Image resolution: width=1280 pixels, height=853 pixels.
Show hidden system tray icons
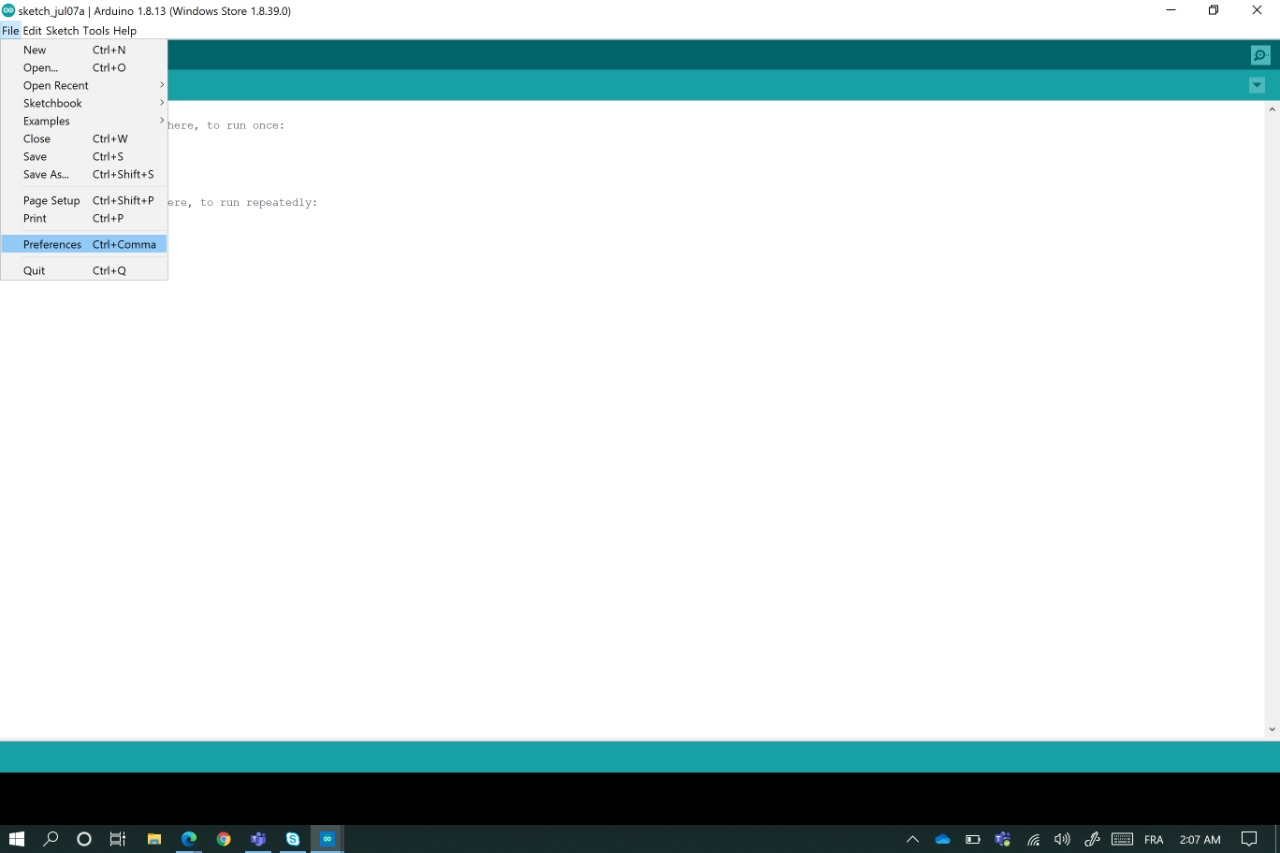[912, 839]
